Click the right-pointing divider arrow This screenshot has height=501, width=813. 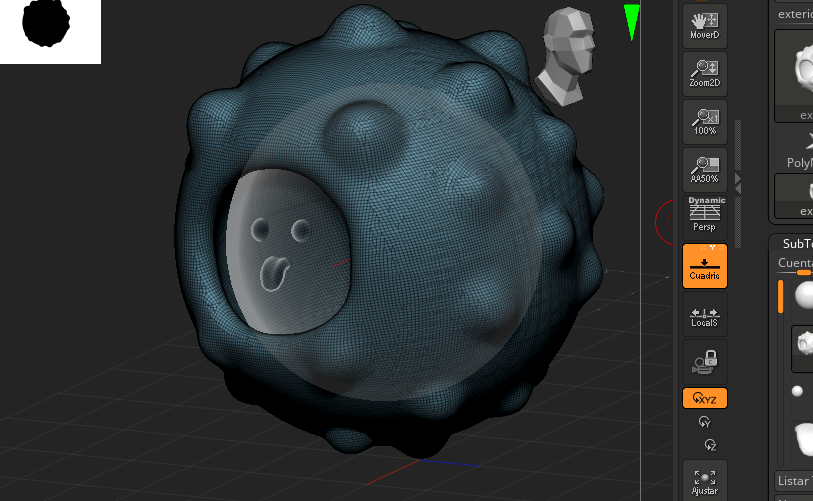(738, 178)
